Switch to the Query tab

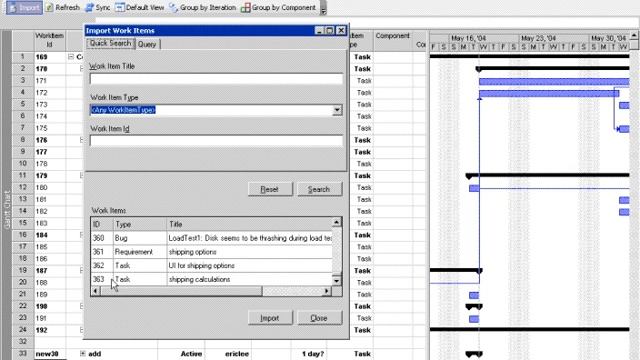point(147,44)
